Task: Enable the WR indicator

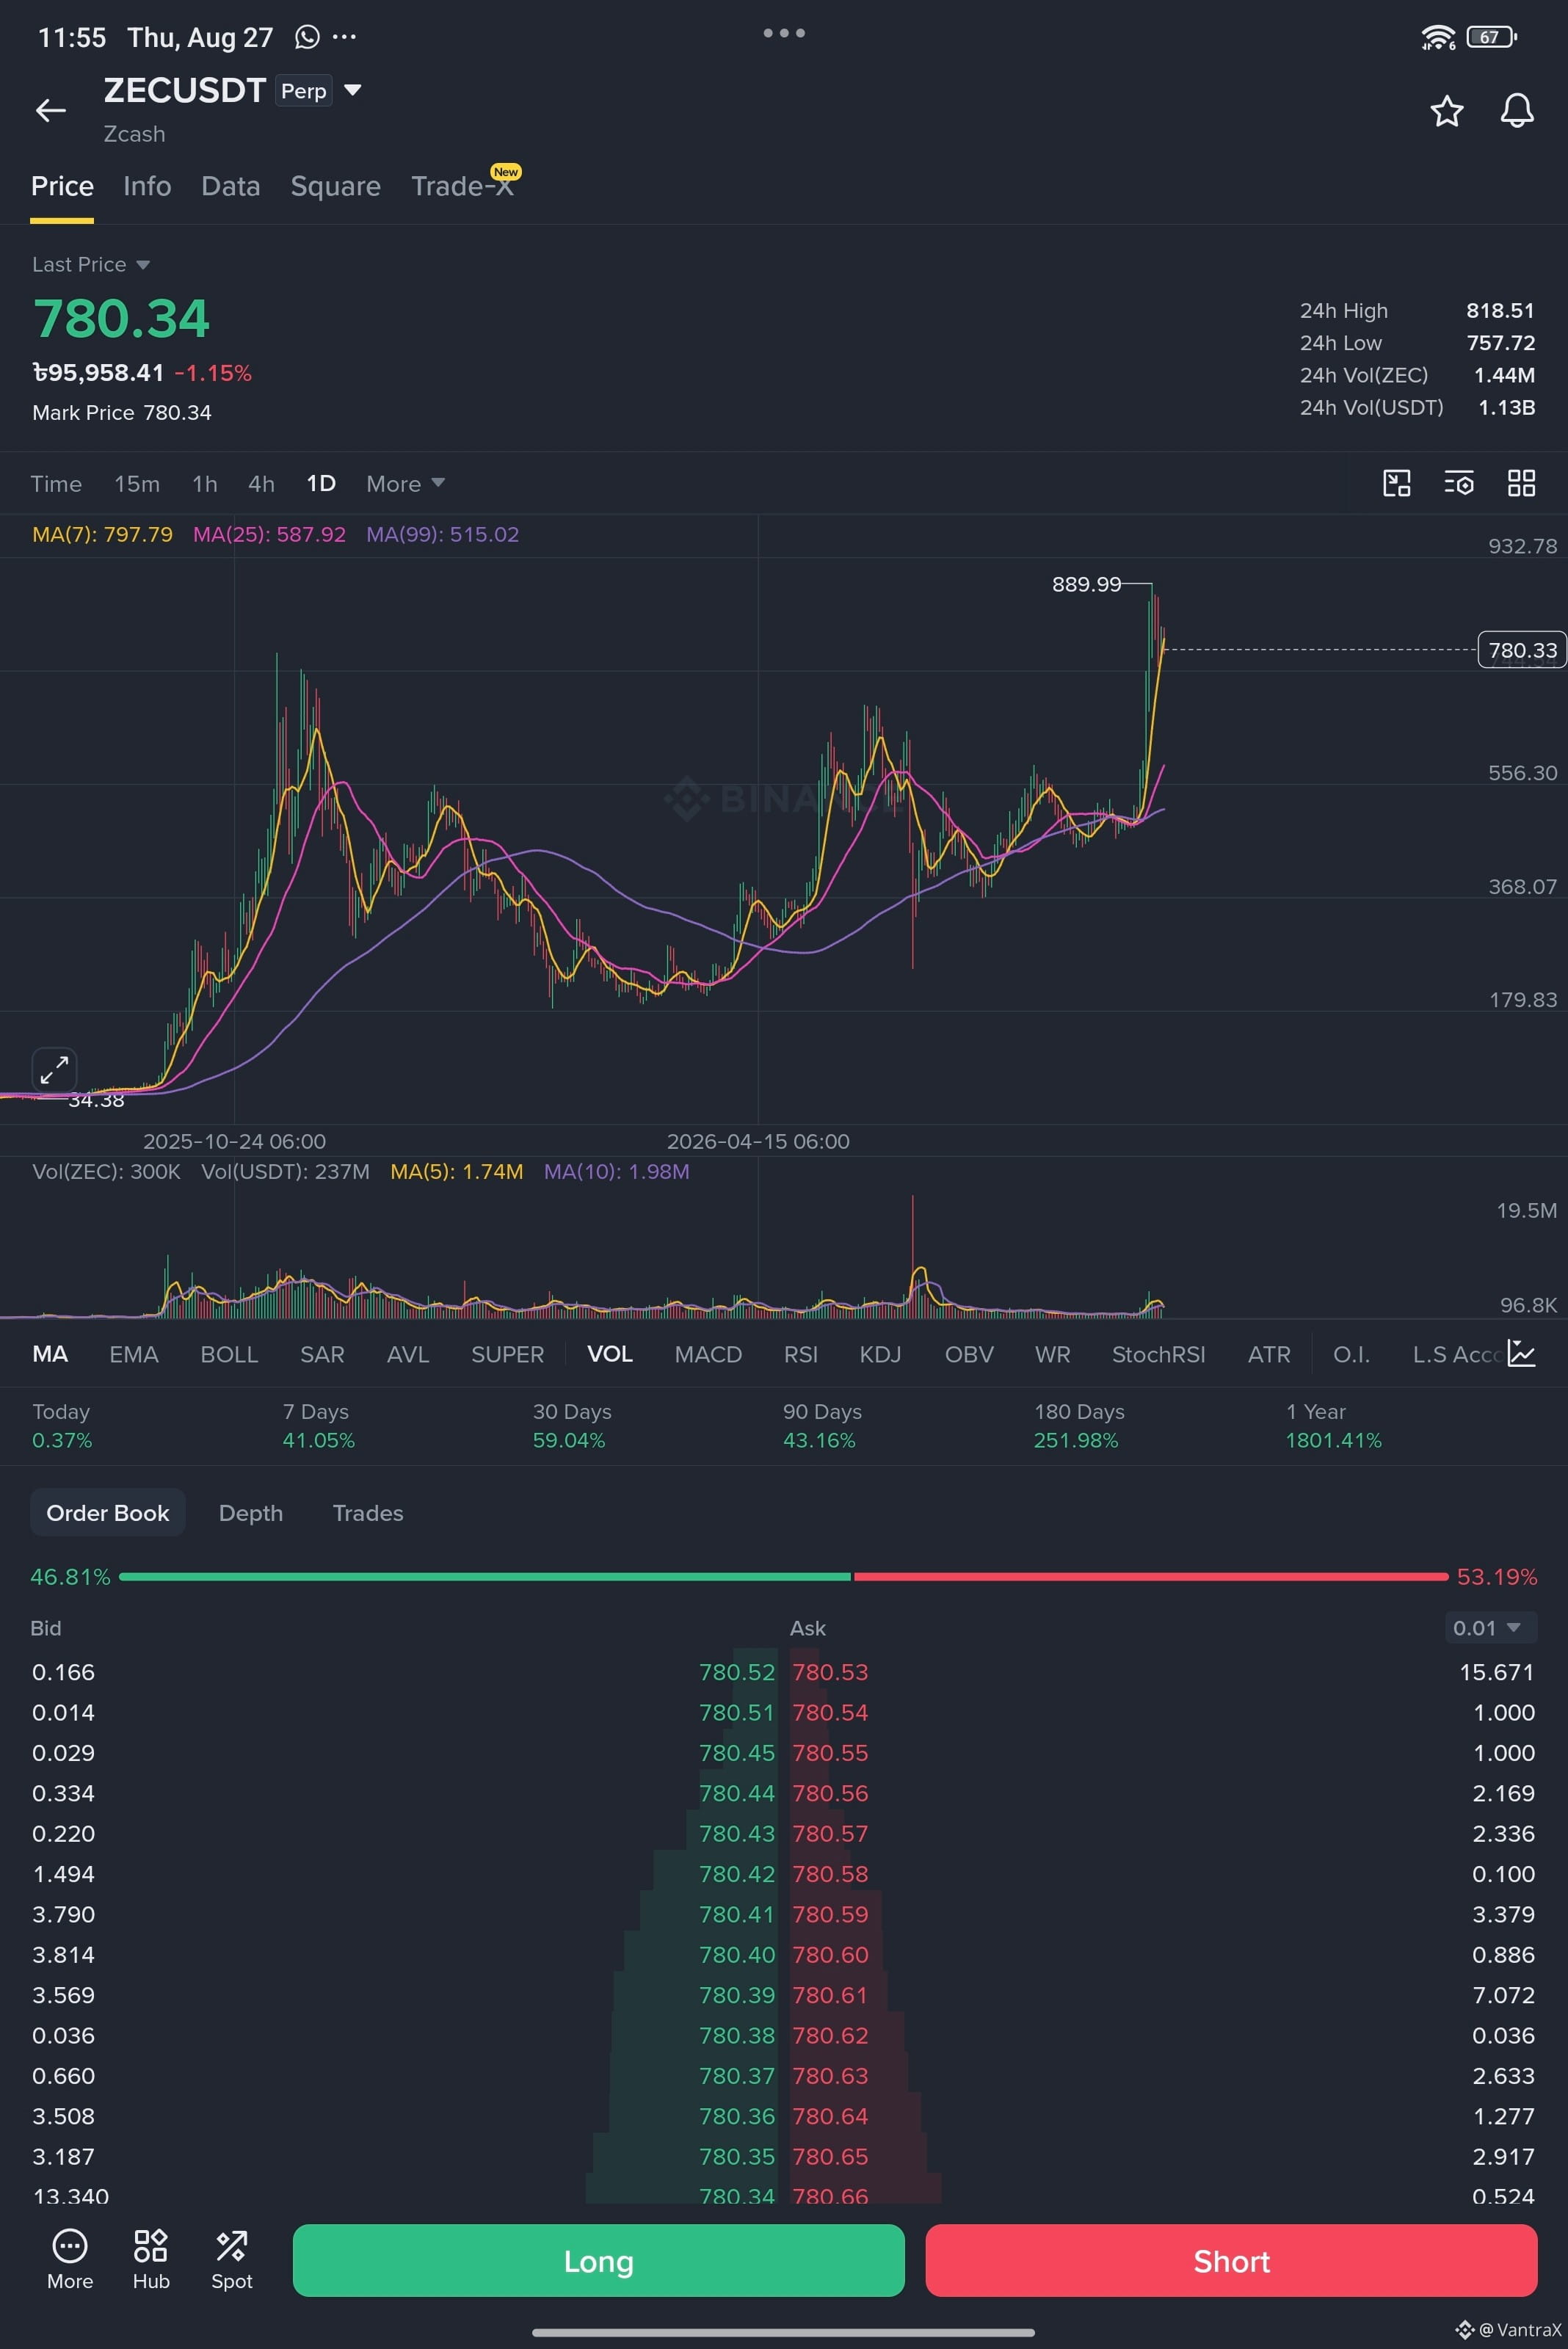Action: (x=1052, y=1354)
